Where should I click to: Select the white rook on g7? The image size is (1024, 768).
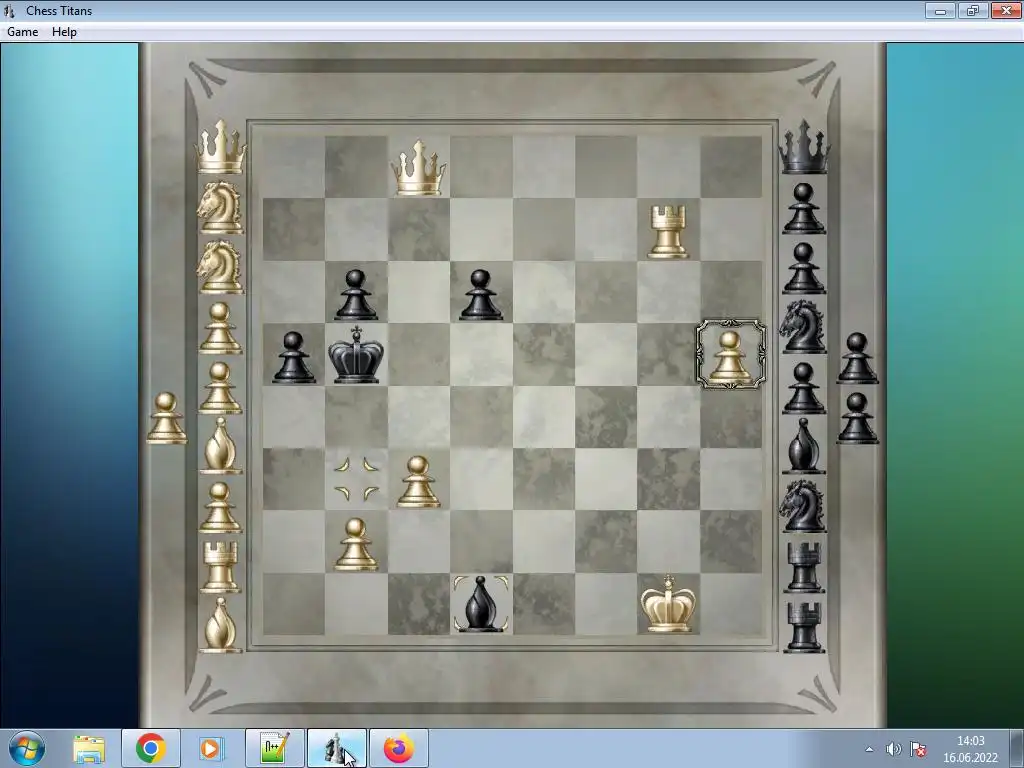[667, 231]
